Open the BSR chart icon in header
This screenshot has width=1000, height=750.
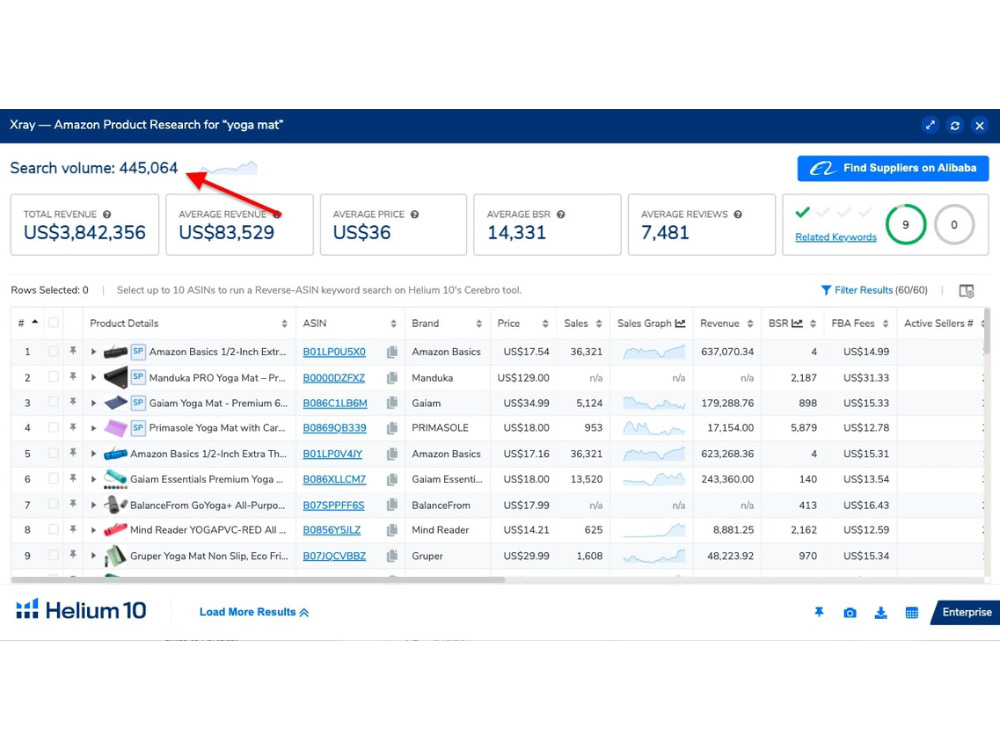[797, 323]
